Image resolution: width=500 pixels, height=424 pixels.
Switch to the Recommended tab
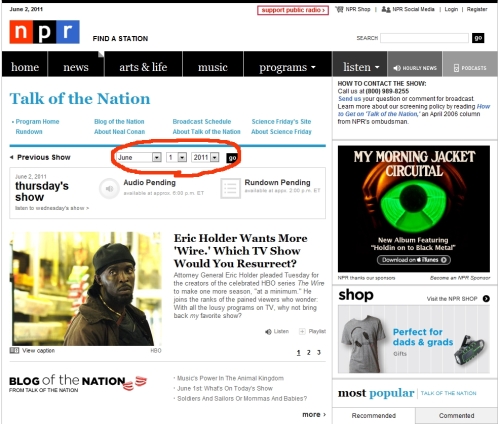[374, 416]
